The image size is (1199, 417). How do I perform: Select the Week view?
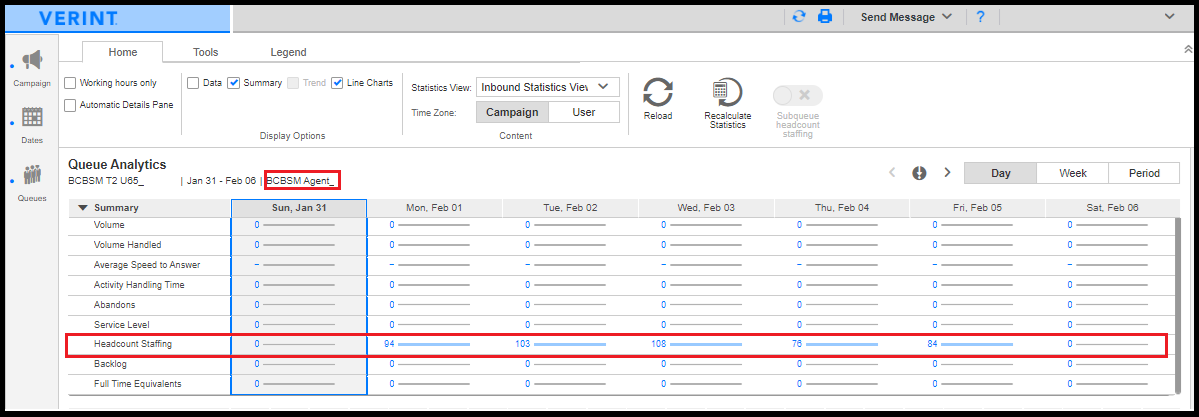[1073, 173]
